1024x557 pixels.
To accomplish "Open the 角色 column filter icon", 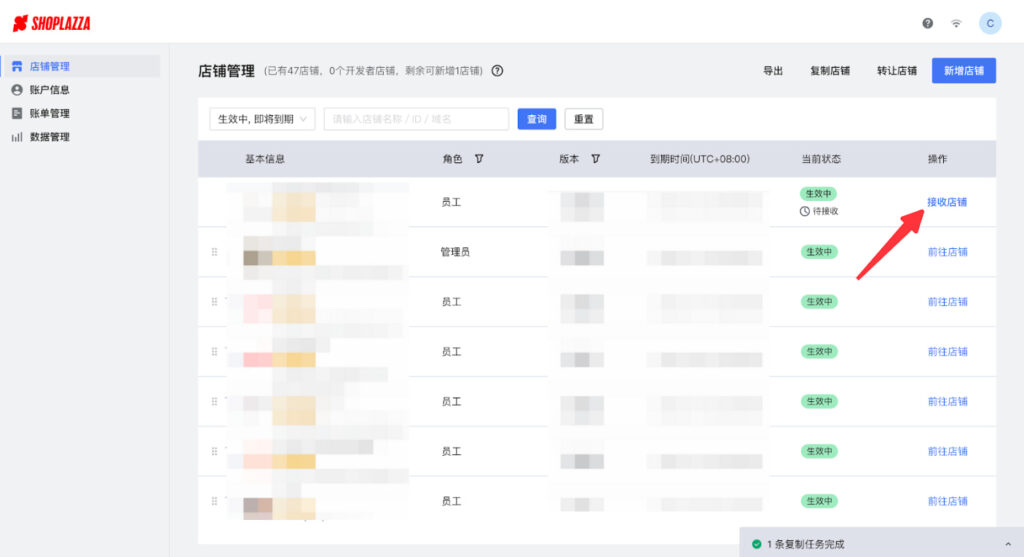I will [479, 159].
